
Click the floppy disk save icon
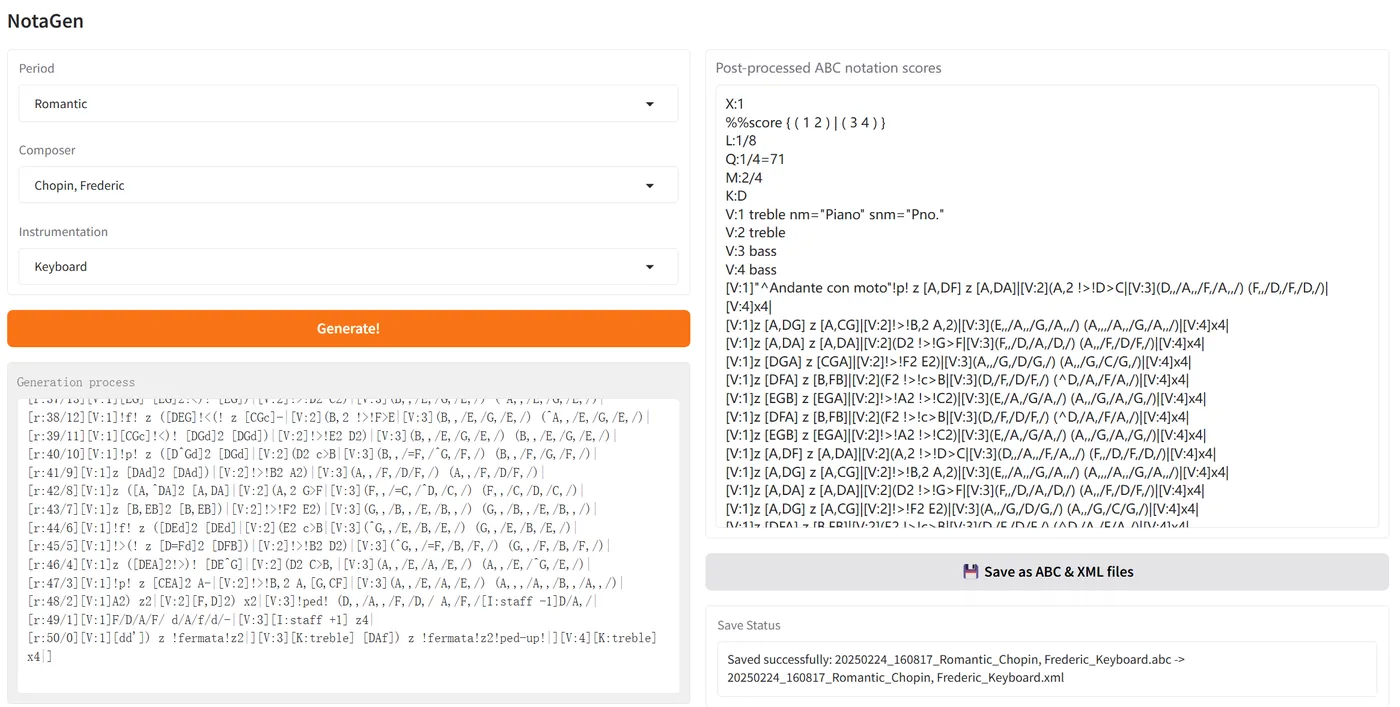[970, 572]
